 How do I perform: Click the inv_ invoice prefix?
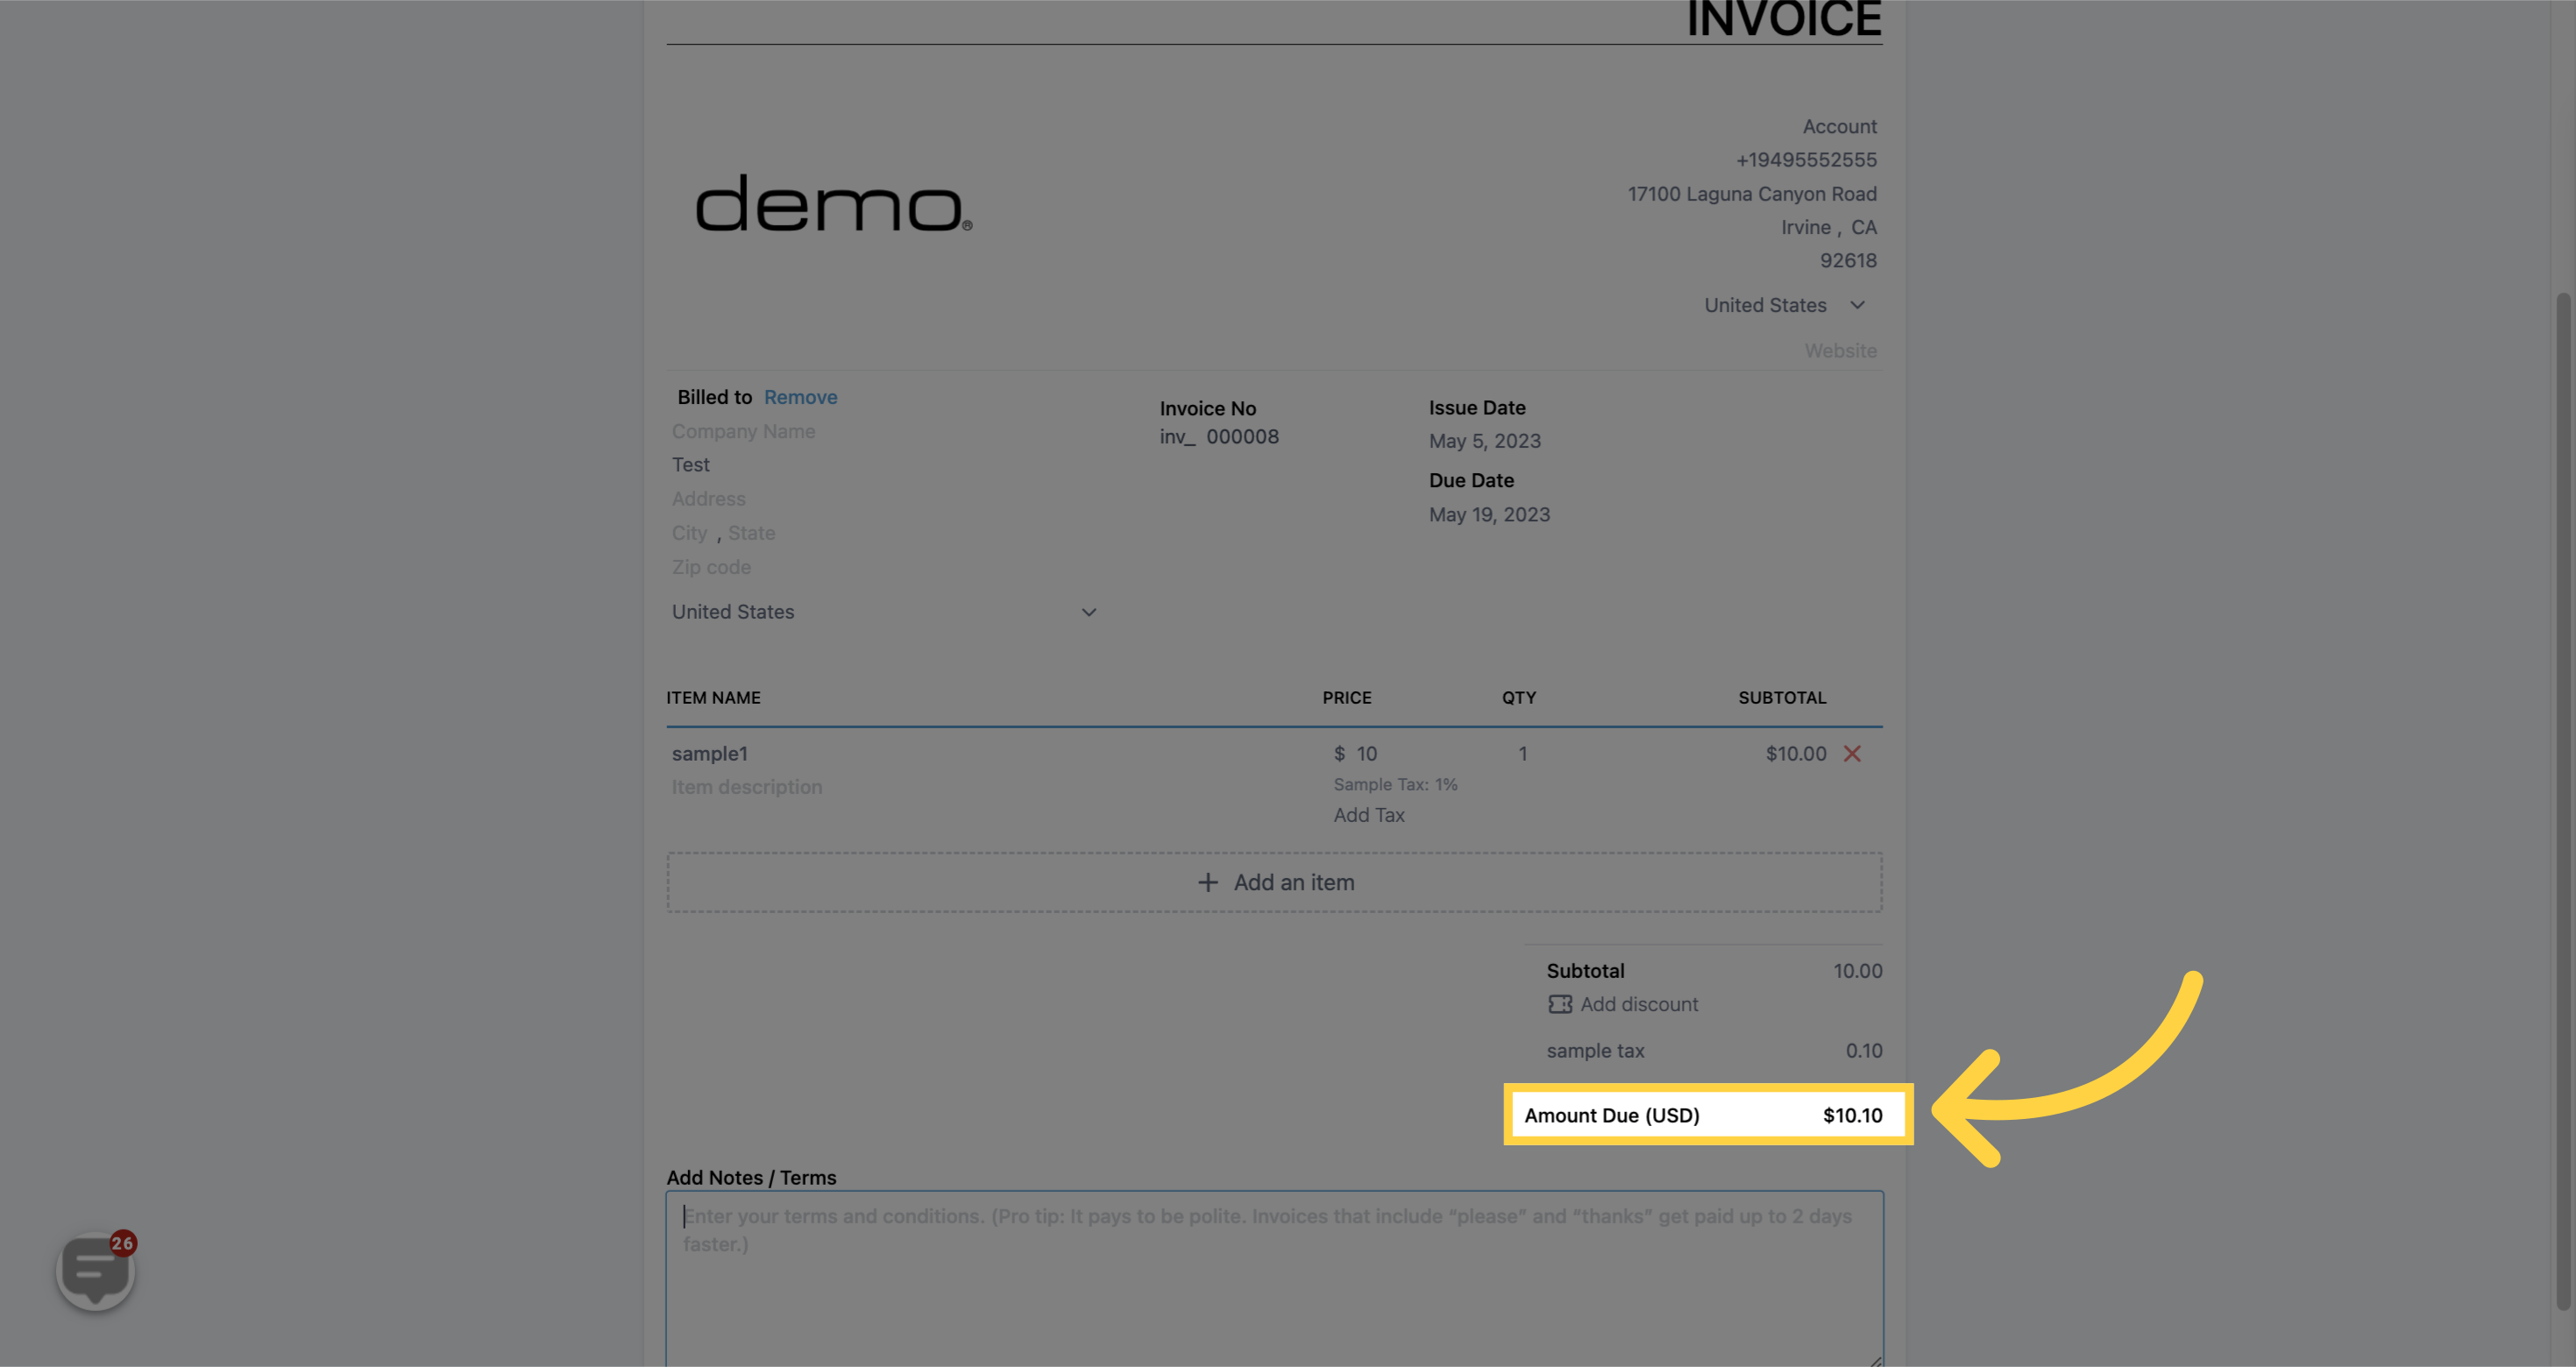point(1177,437)
